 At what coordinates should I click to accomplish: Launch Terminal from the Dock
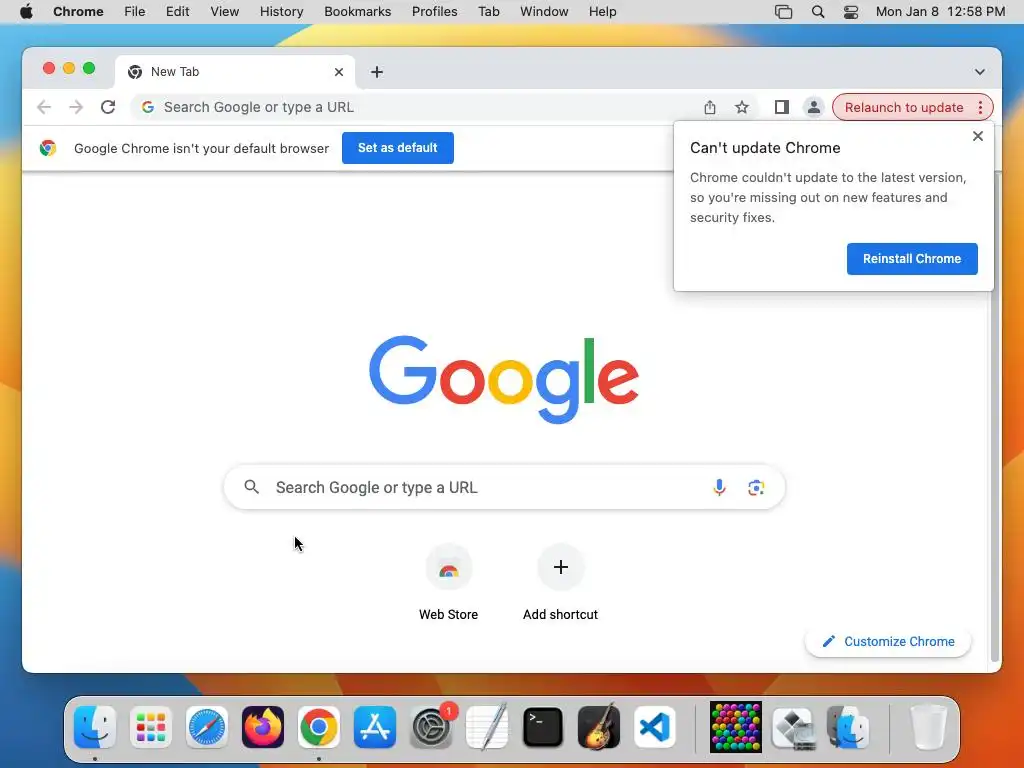click(x=543, y=727)
